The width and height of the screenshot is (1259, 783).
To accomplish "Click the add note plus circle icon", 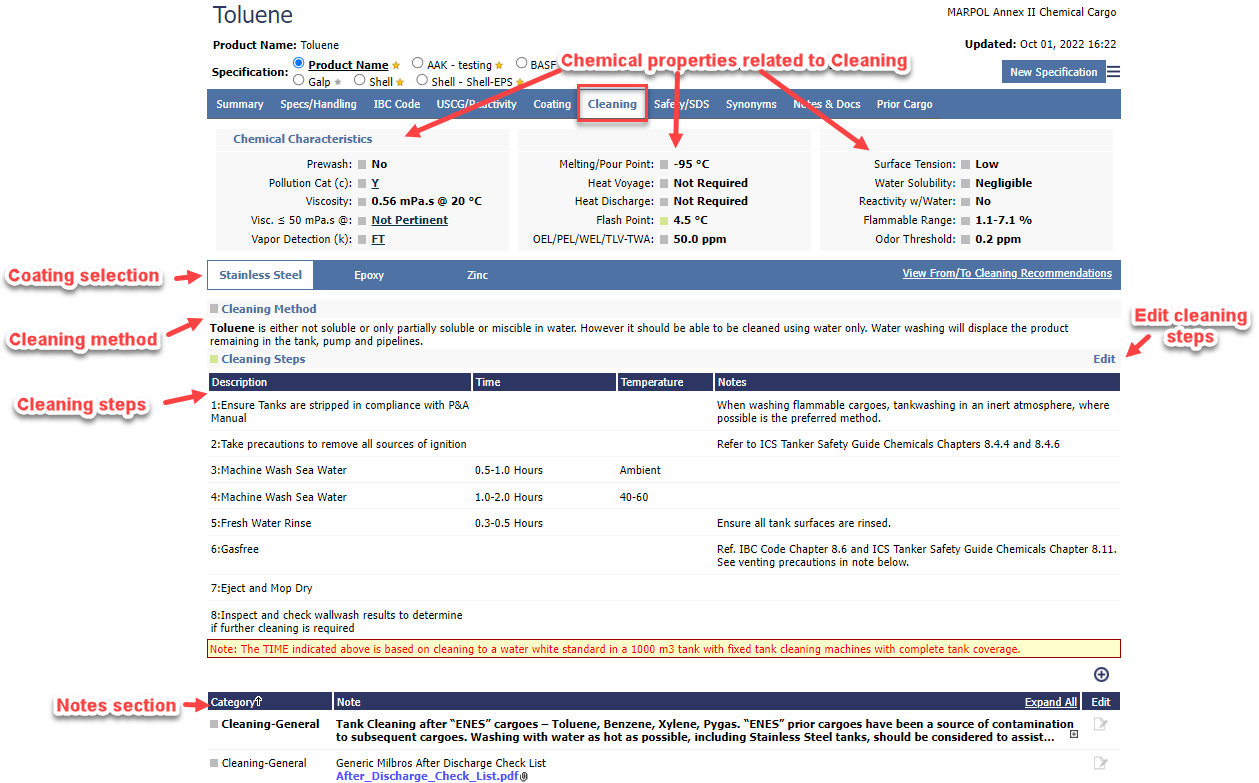I will pos(1101,675).
